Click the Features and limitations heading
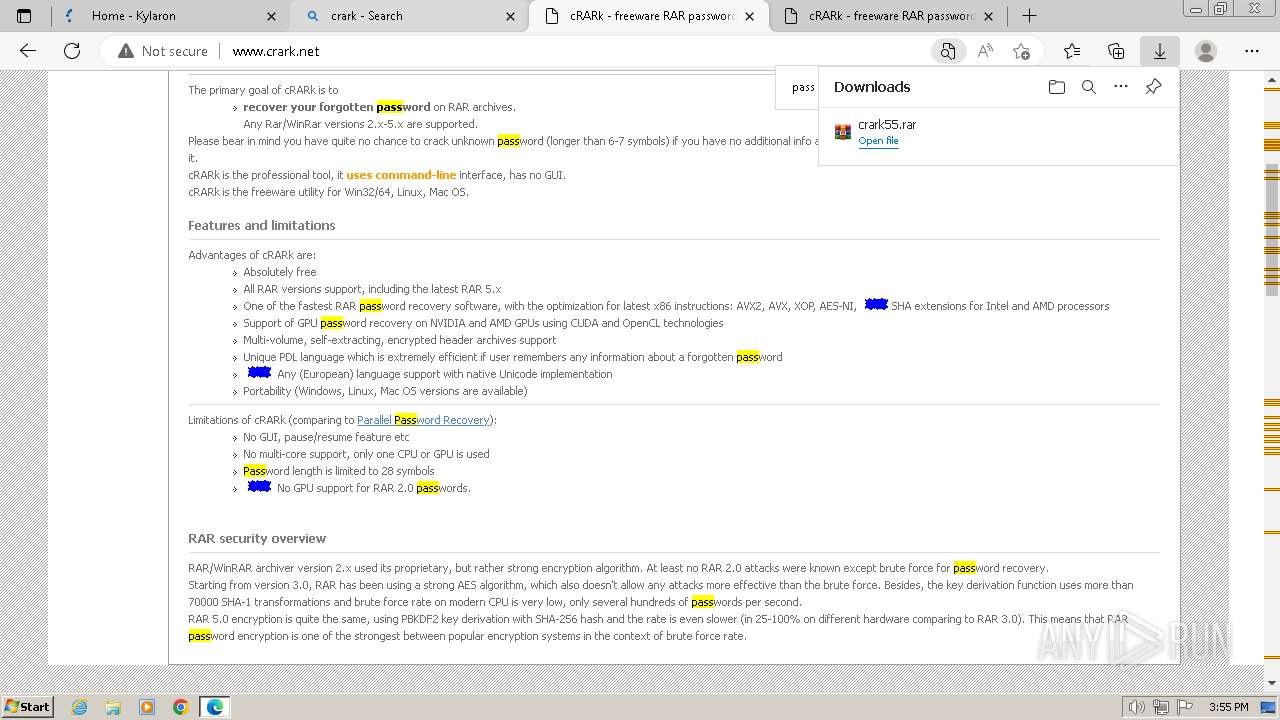 262,225
